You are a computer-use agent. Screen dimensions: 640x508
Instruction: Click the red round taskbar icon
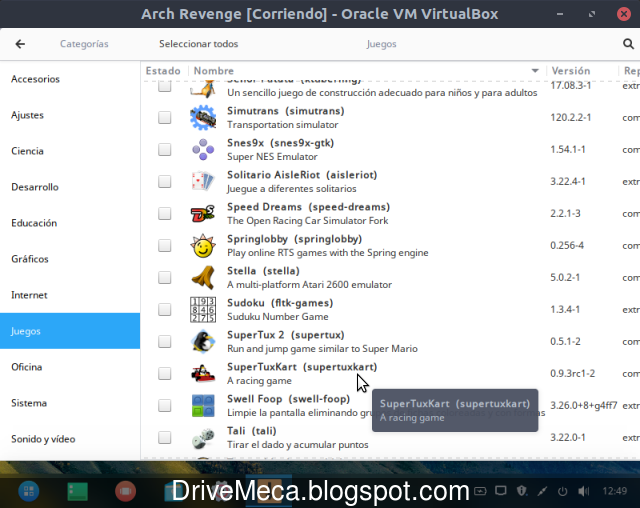point(126,491)
